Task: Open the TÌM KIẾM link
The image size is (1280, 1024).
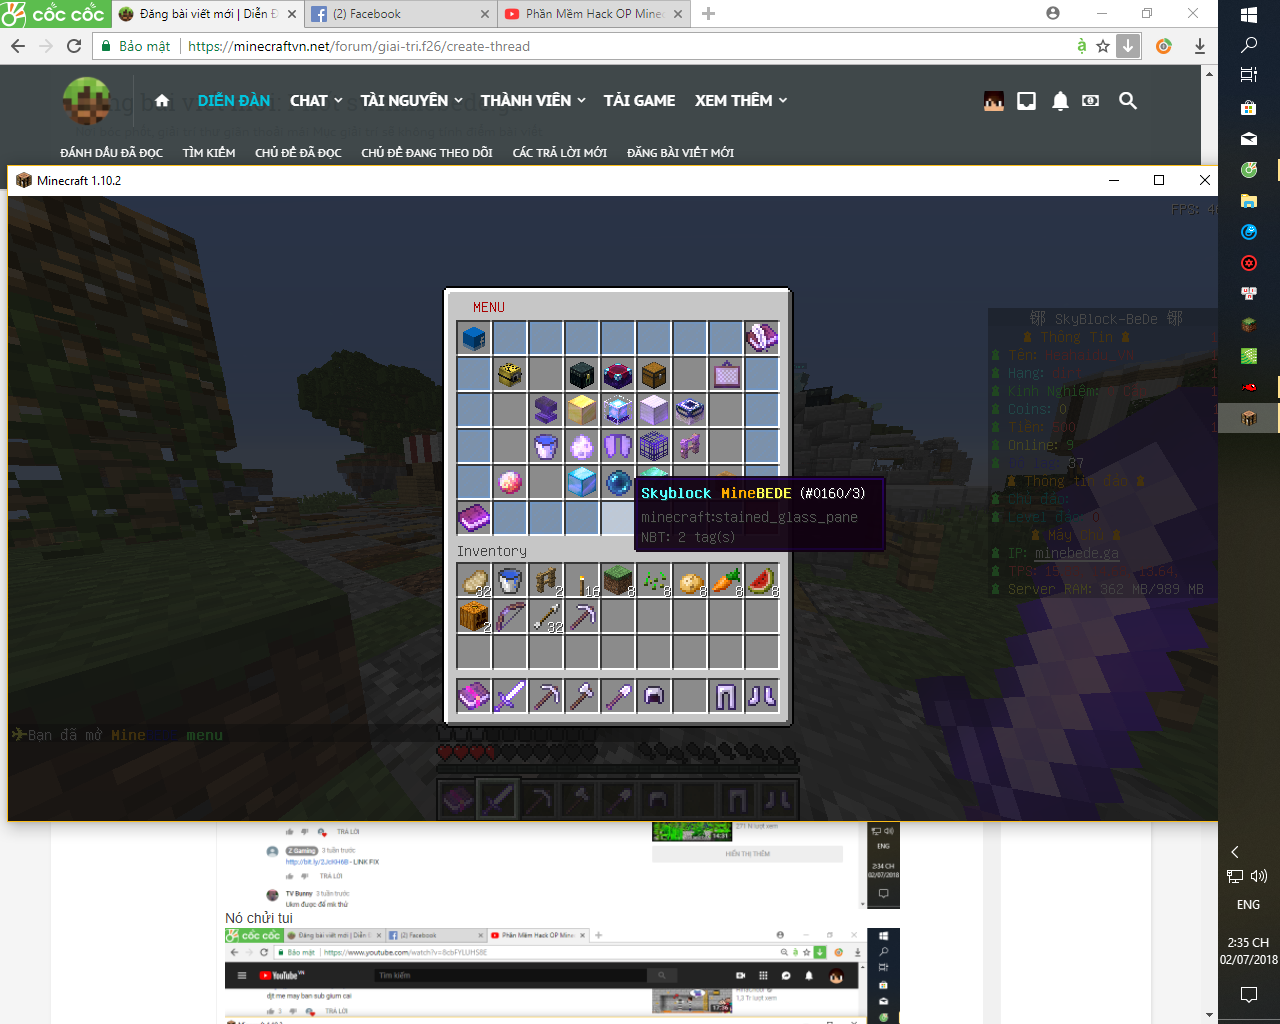Action: pos(209,153)
